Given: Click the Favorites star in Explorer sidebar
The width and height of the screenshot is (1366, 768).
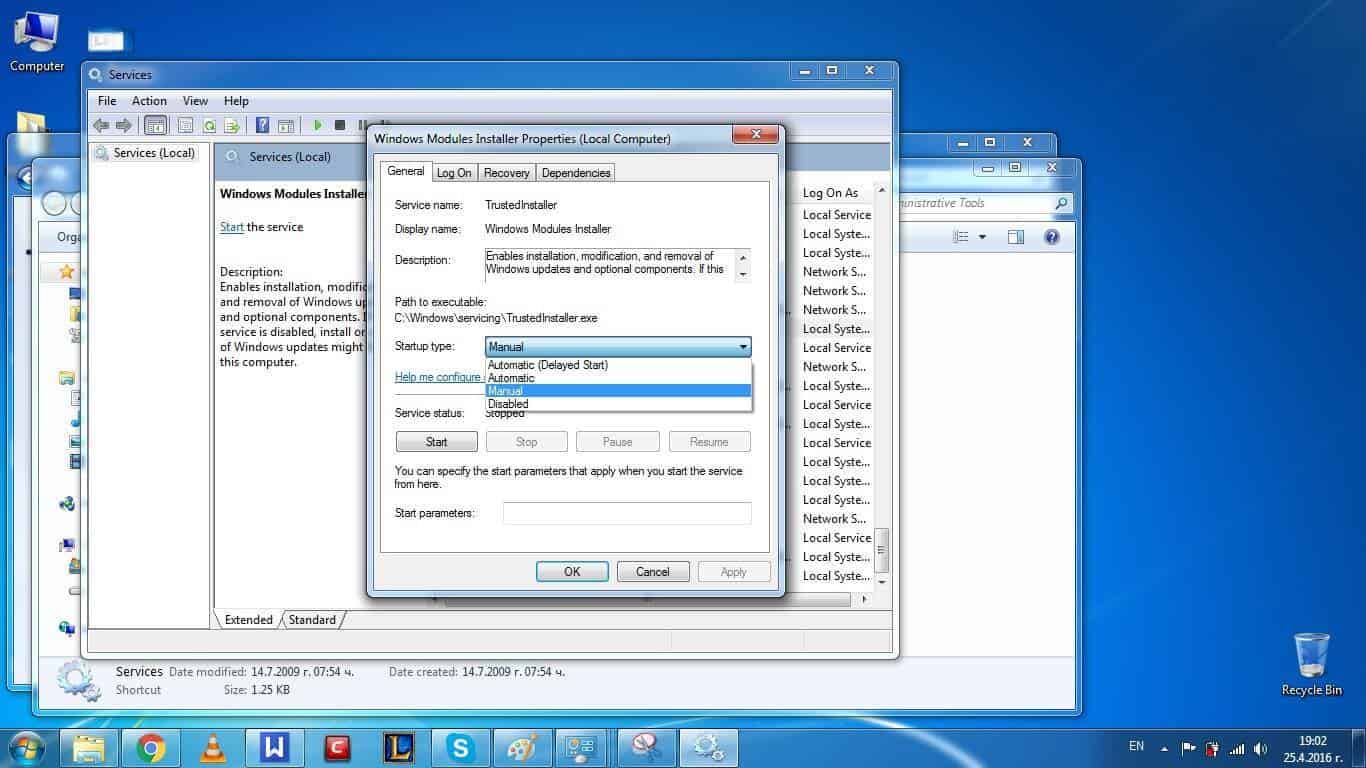Looking at the screenshot, I should (66, 271).
